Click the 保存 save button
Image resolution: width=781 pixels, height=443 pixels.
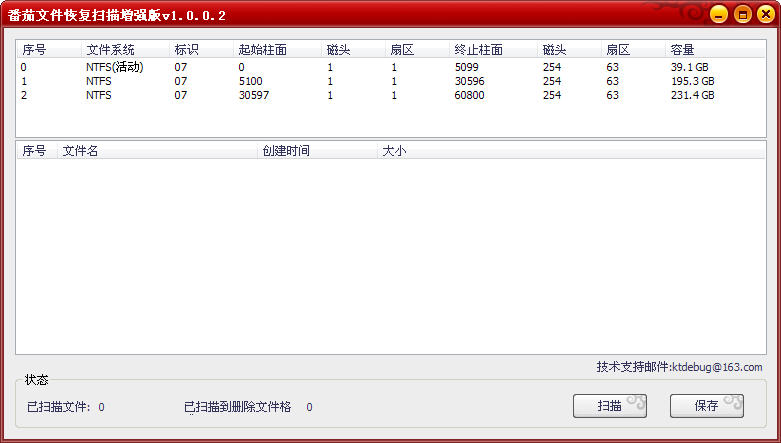coord(707,406)
